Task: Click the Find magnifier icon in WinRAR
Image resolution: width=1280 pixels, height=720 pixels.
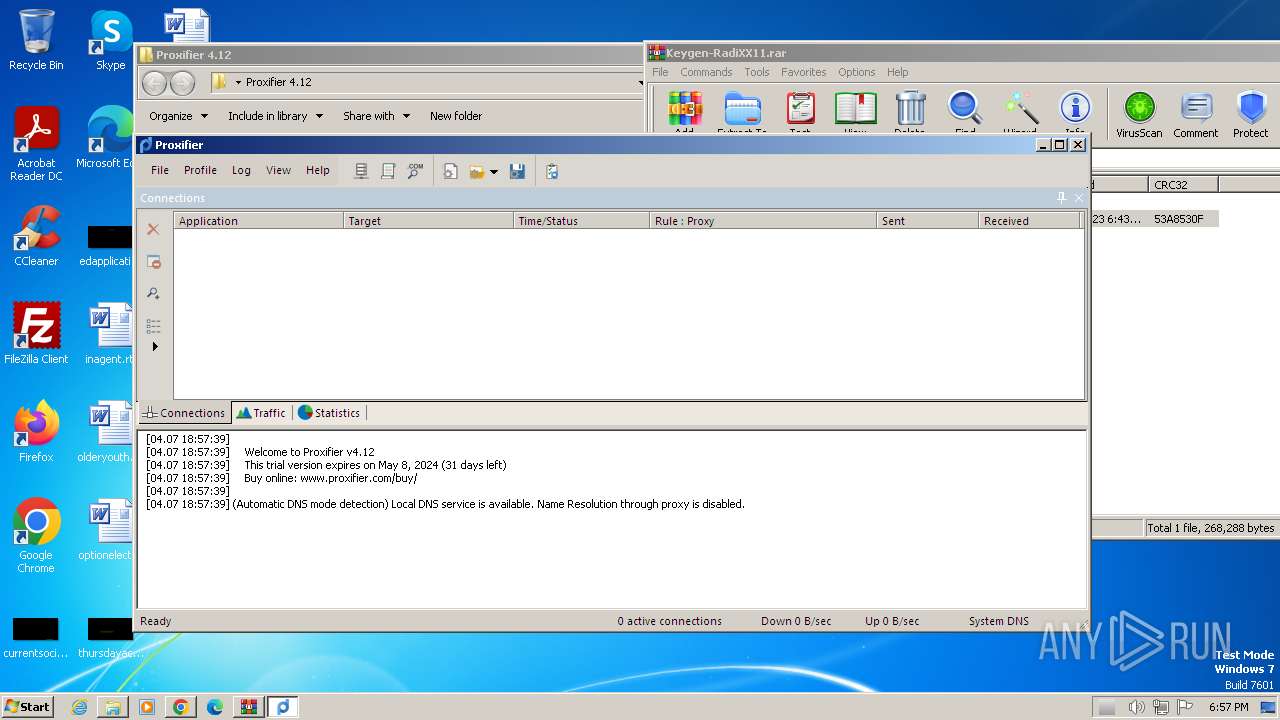Action: click(x=965, y=111)
